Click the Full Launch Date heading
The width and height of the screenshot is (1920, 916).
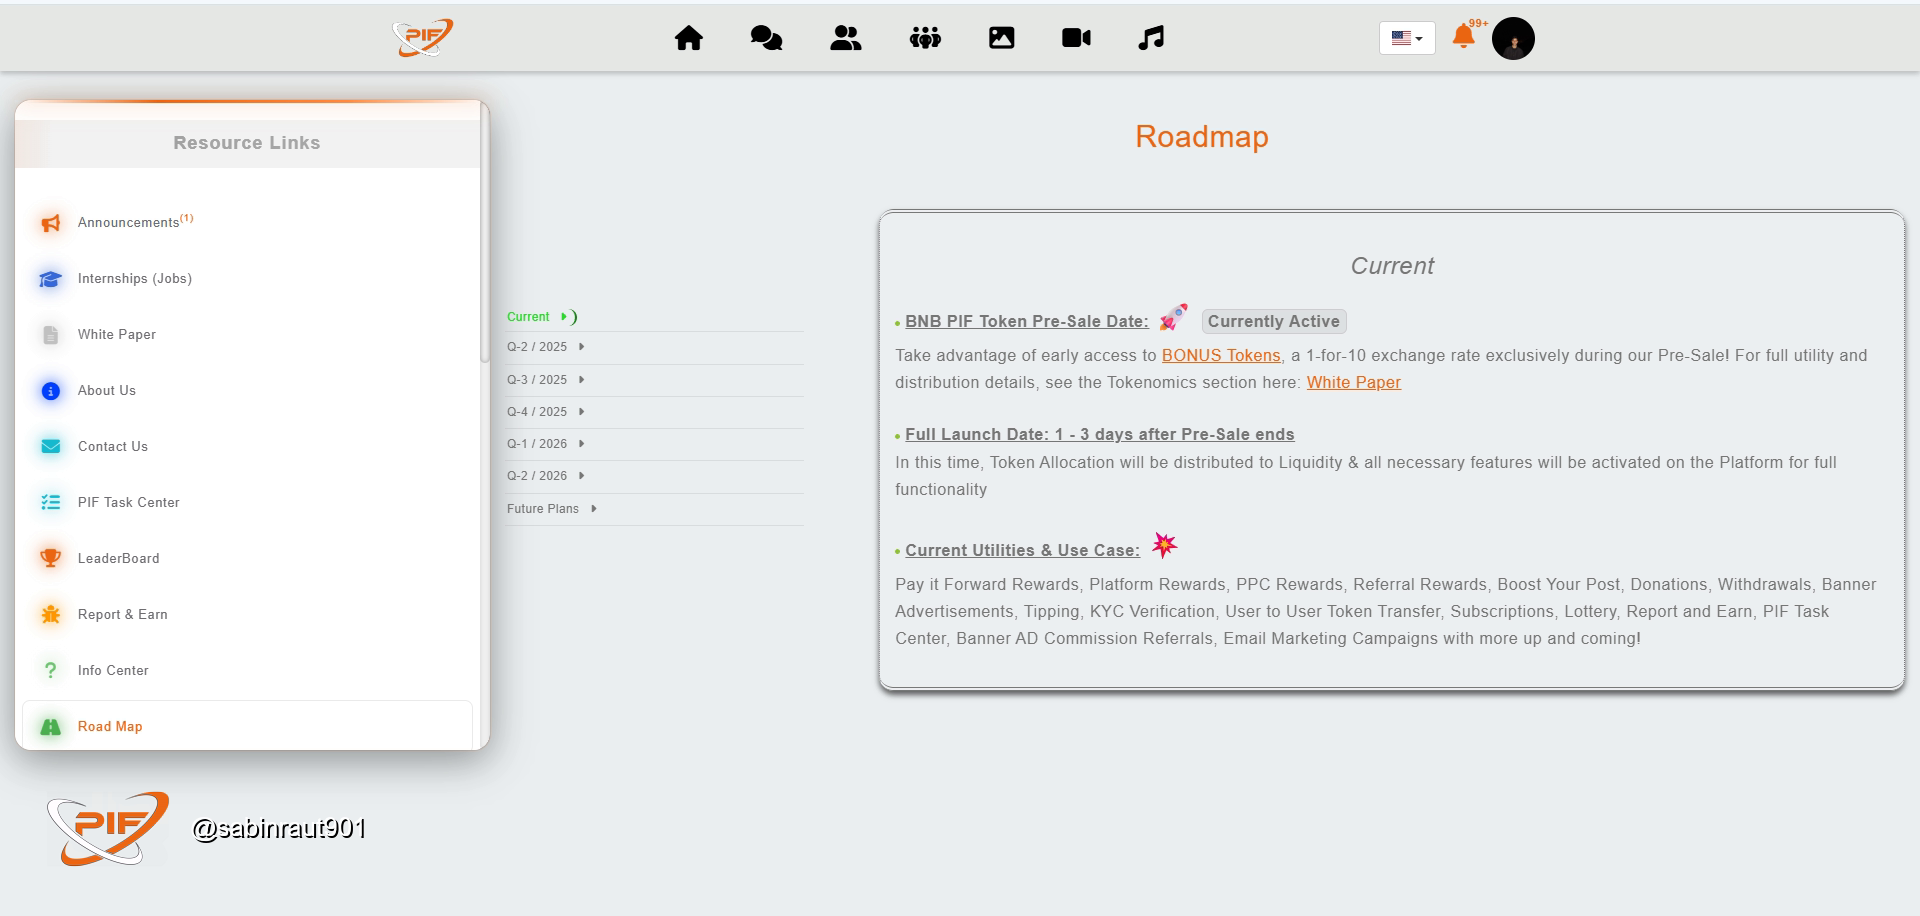pos(1100,434)
